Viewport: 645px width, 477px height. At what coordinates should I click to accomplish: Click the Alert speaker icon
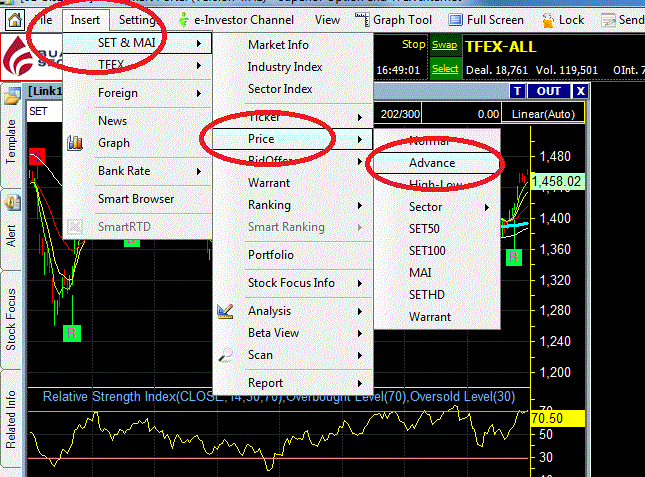click(x=12, y=203)
